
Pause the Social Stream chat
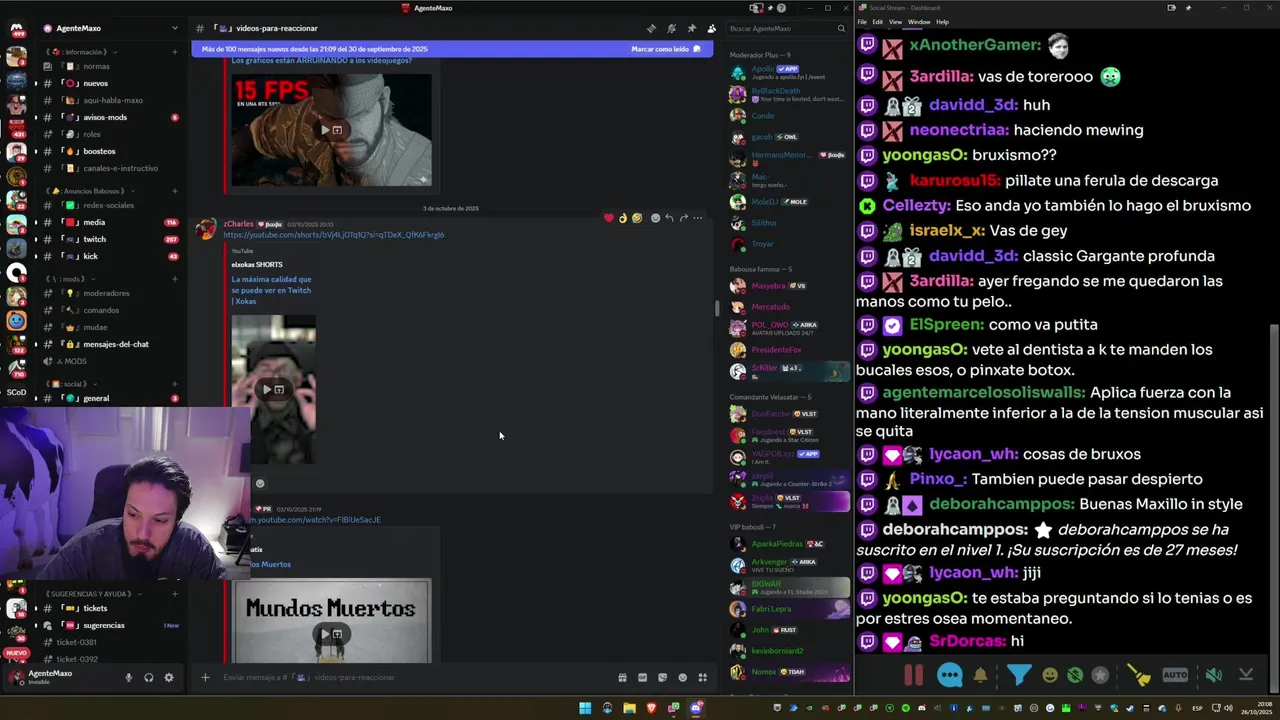coord(914,675)
